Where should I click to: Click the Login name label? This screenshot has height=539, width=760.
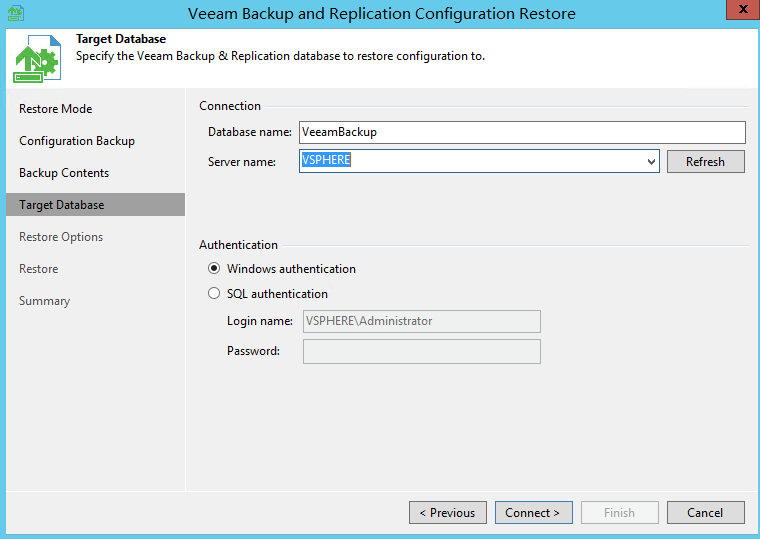[x=260, y=321]
